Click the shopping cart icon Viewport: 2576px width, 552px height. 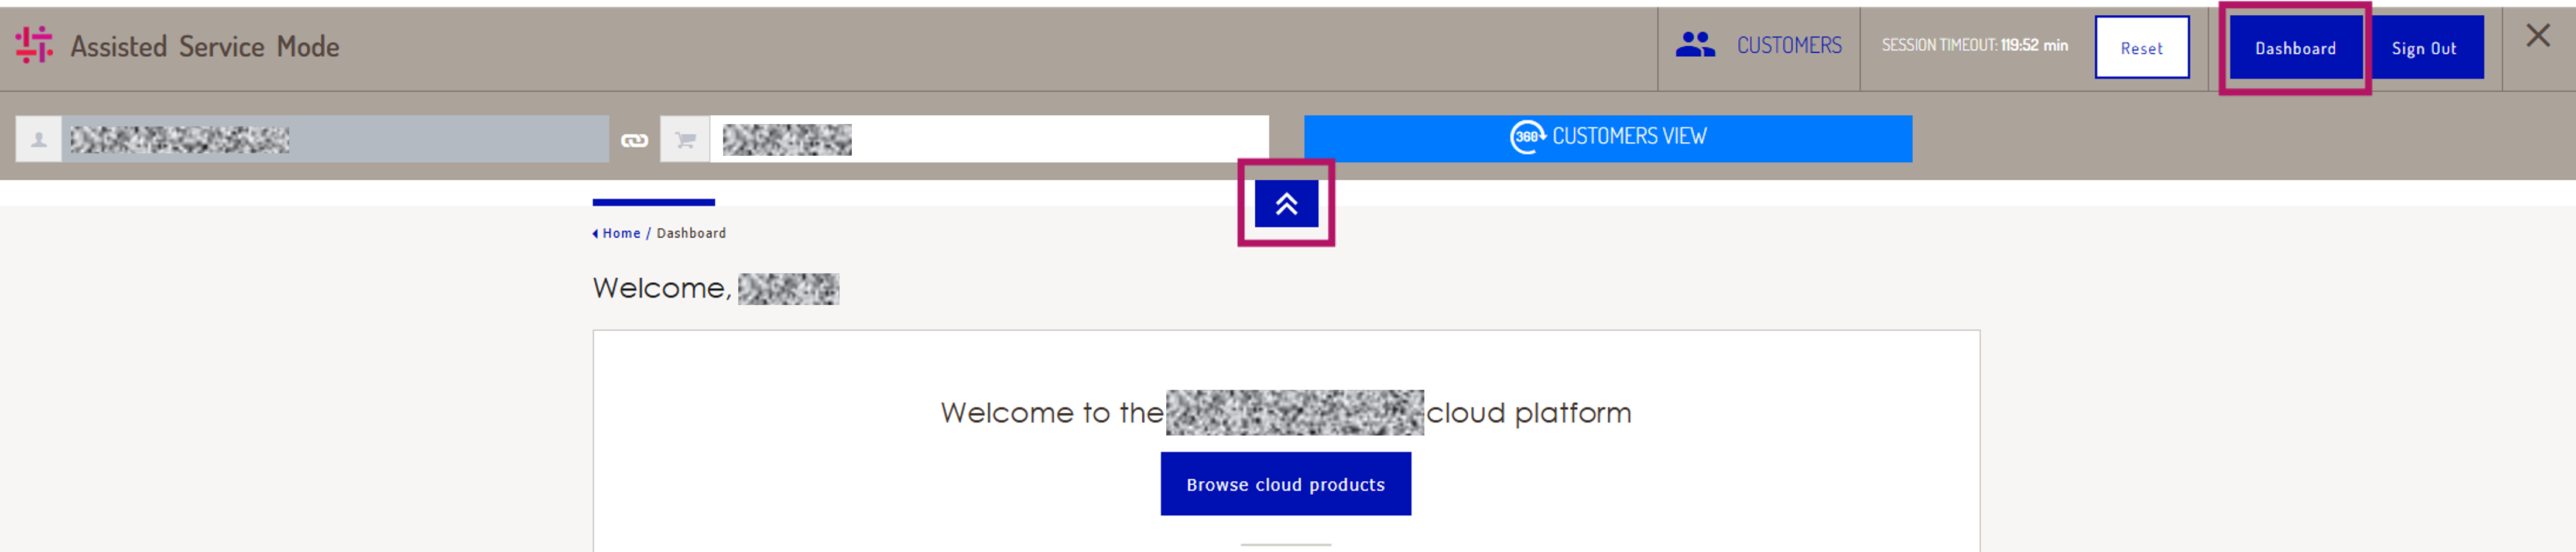[x=685, y=139]
